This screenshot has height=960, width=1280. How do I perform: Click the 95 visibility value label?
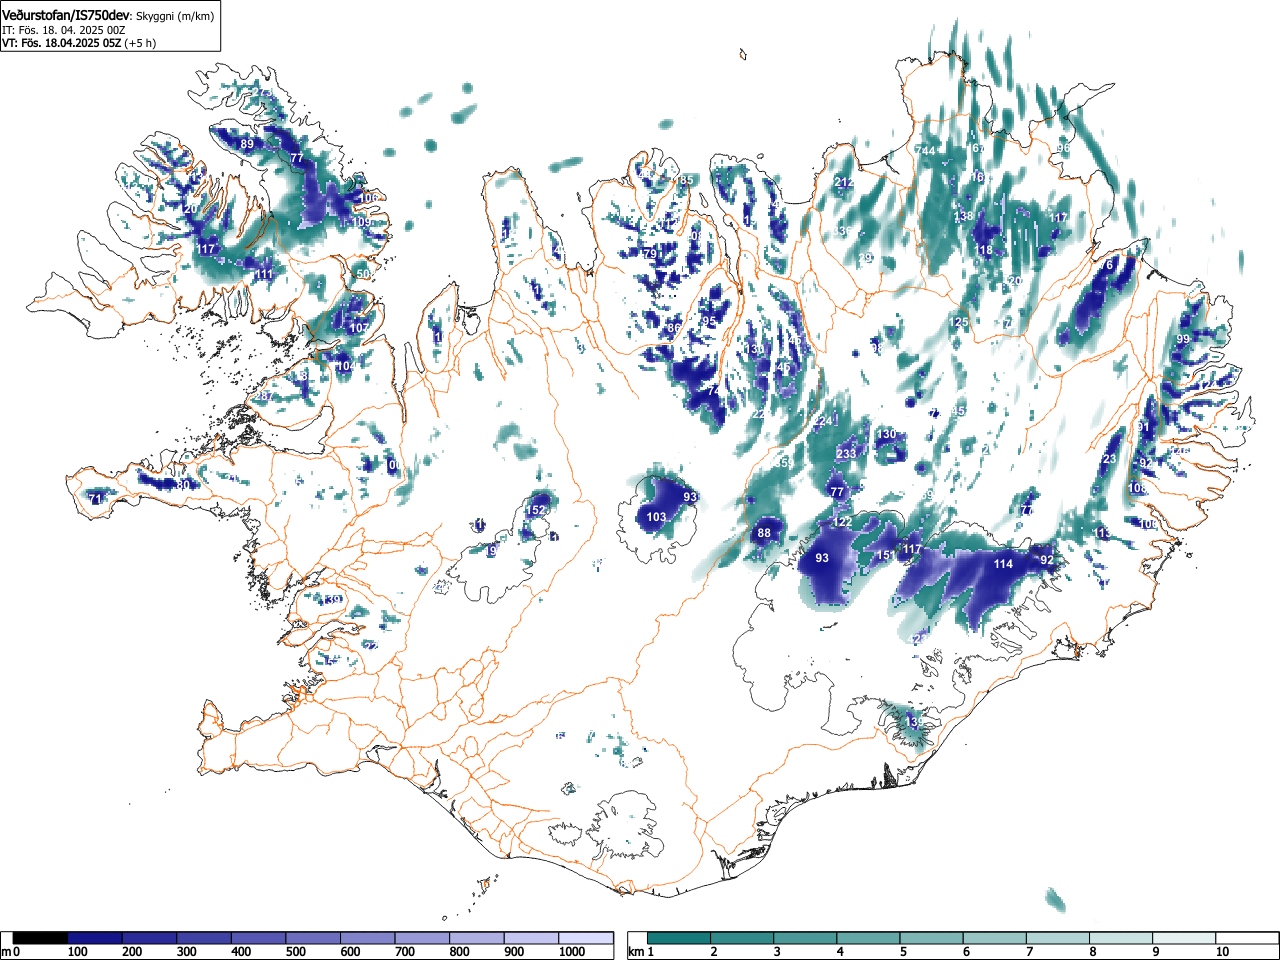709,322
